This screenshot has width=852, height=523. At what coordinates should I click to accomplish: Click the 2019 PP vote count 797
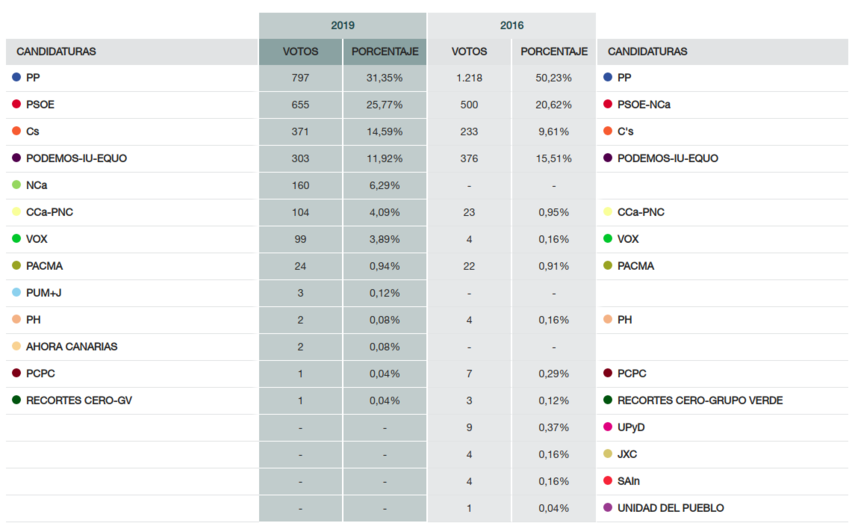[301, 77]
